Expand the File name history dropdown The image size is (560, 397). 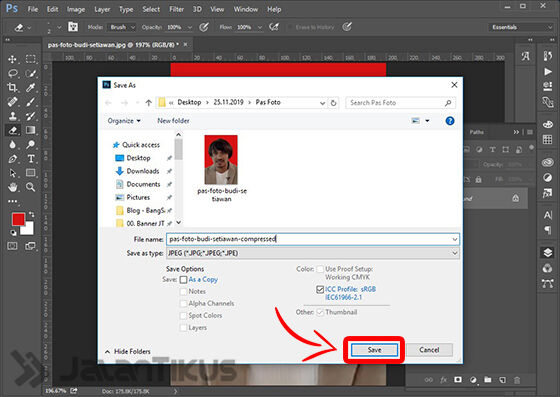(455, 239)
